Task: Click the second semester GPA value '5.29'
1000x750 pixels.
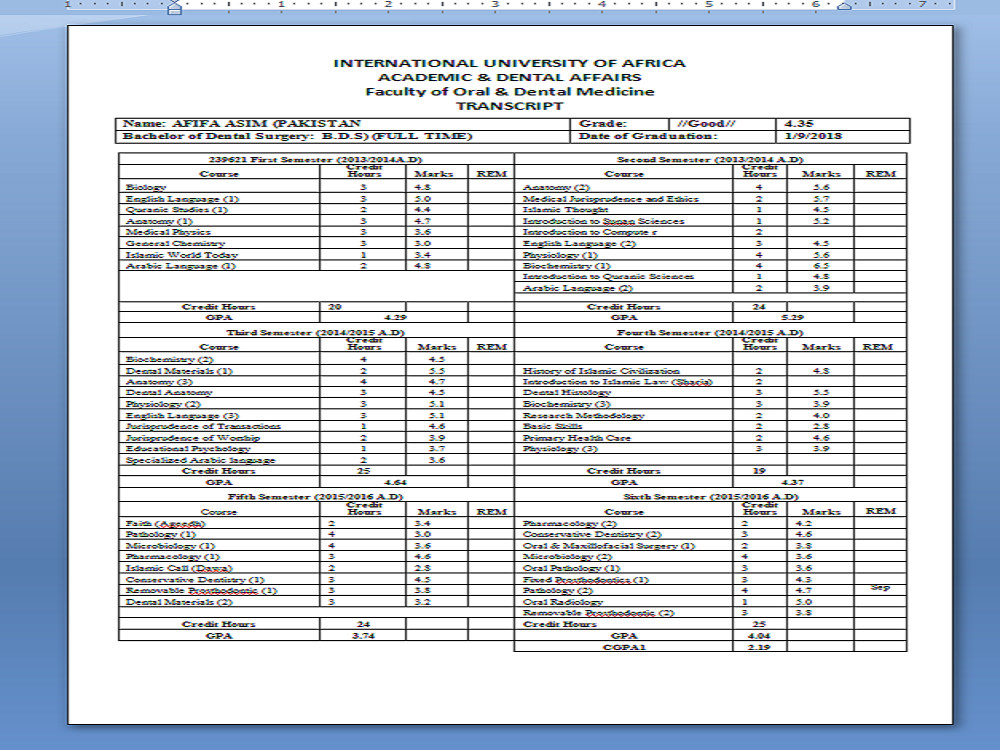Action: (x=793, y=318)
